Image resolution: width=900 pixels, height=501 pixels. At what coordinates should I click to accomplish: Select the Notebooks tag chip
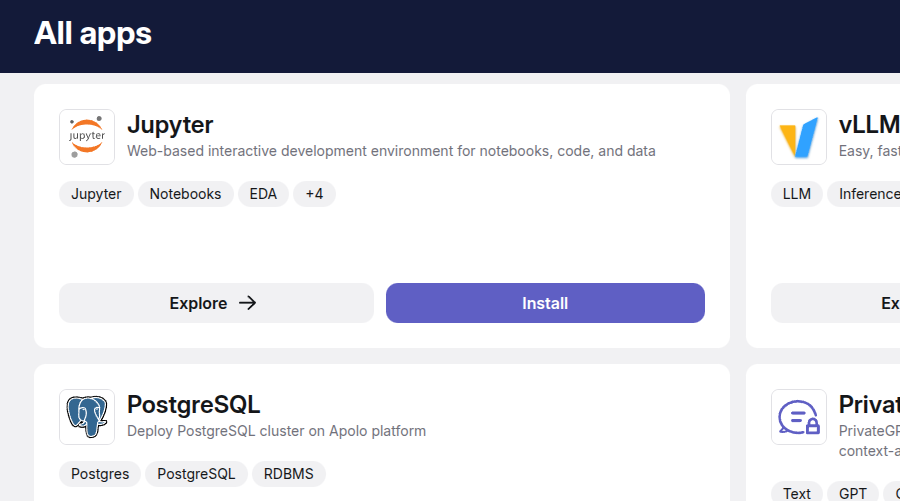pos(185,194)
